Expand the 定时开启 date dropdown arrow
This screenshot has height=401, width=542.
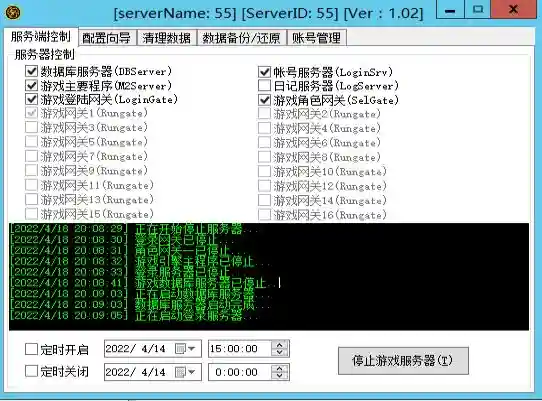coord(191,348)
